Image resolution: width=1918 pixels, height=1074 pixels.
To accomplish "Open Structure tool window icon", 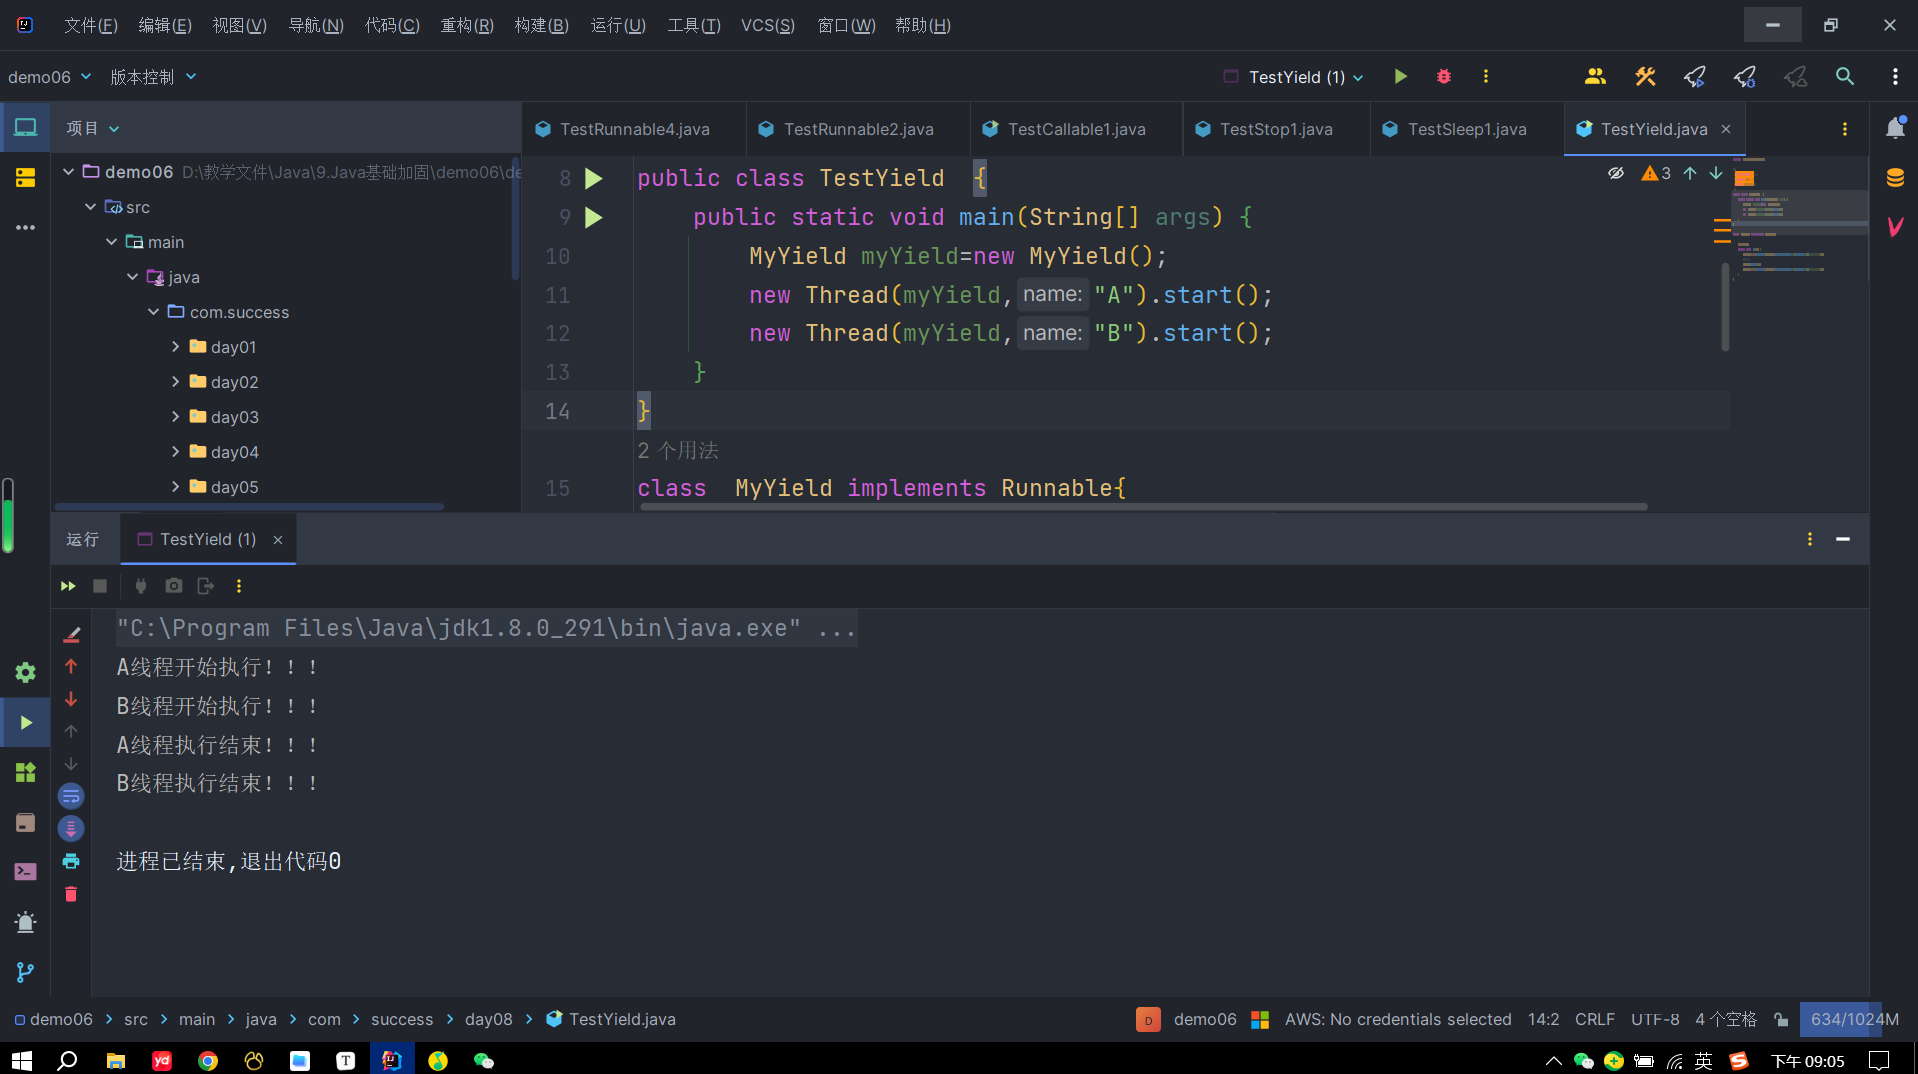I will tap(25, 178).
